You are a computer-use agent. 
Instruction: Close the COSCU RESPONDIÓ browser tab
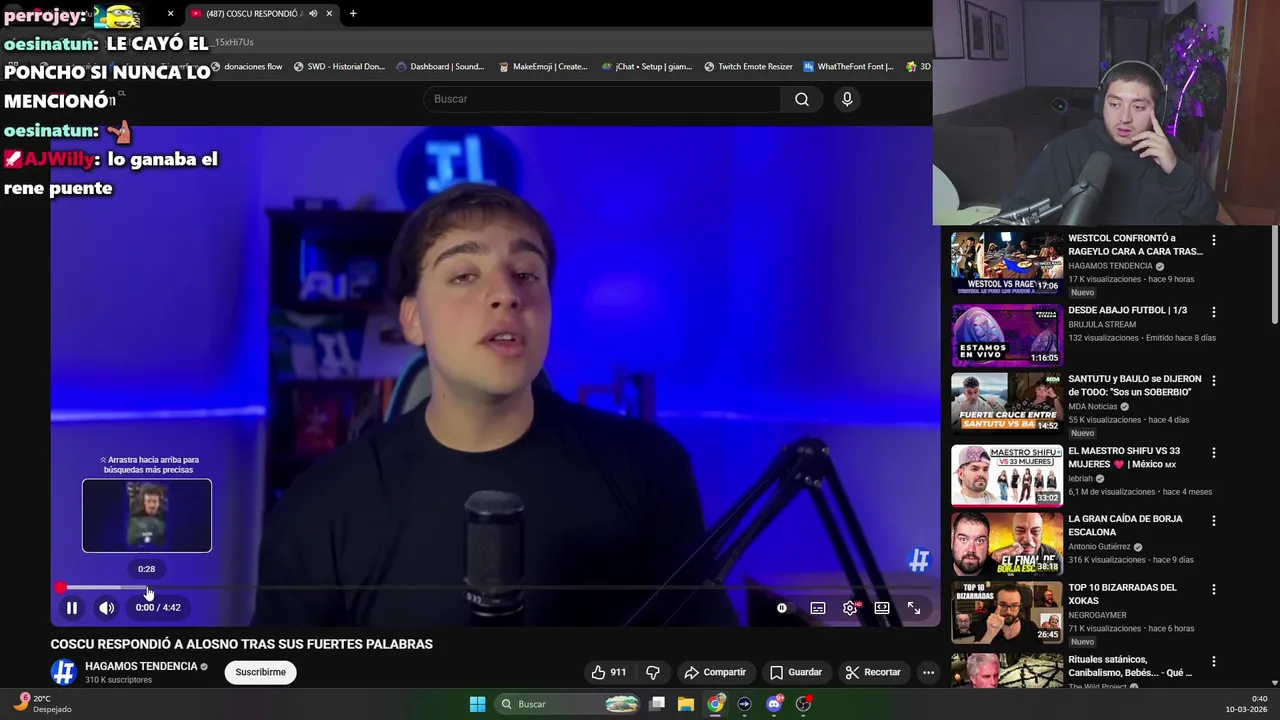[330, 14]
